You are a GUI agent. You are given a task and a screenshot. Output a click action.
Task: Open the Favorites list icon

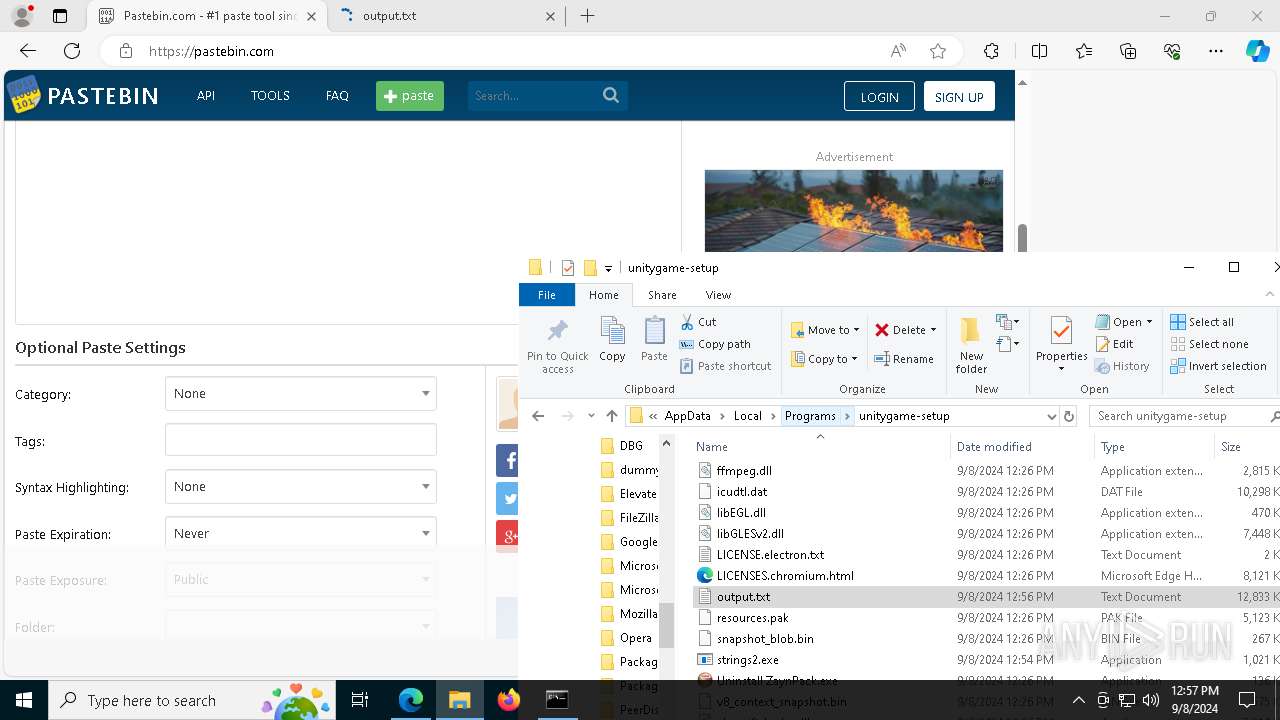[1084, 51]
